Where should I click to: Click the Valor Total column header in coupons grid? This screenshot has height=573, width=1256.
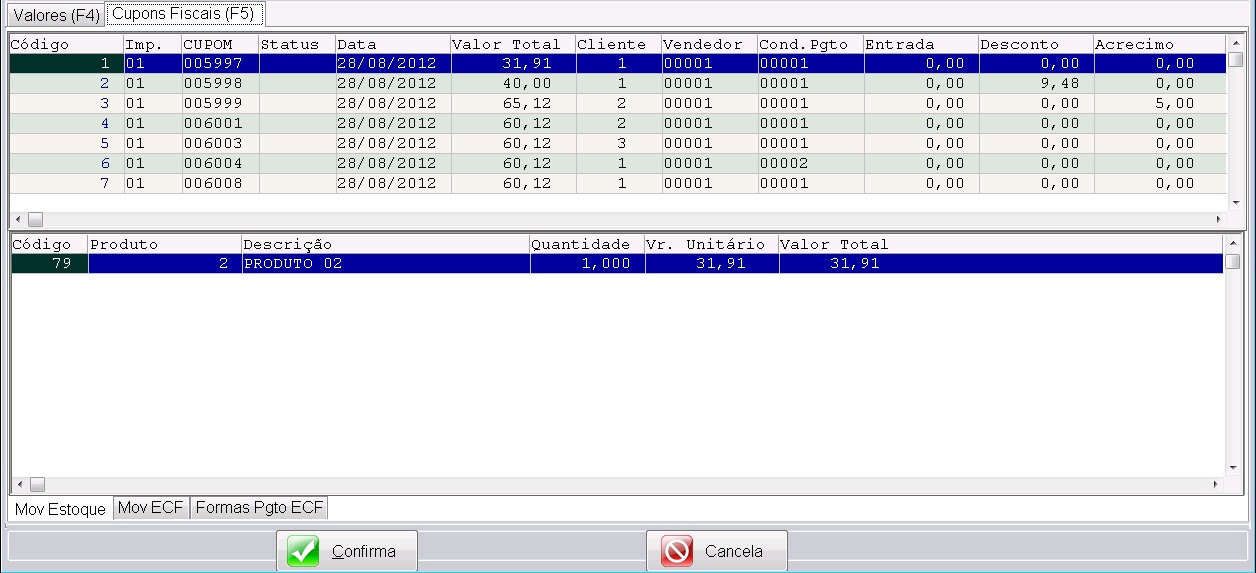coord(511,44)
